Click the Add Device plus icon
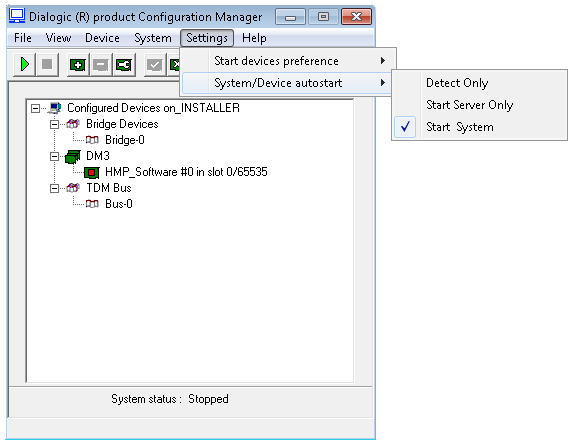The width and height of the screenshot is (571, 442). pos(78,65)
